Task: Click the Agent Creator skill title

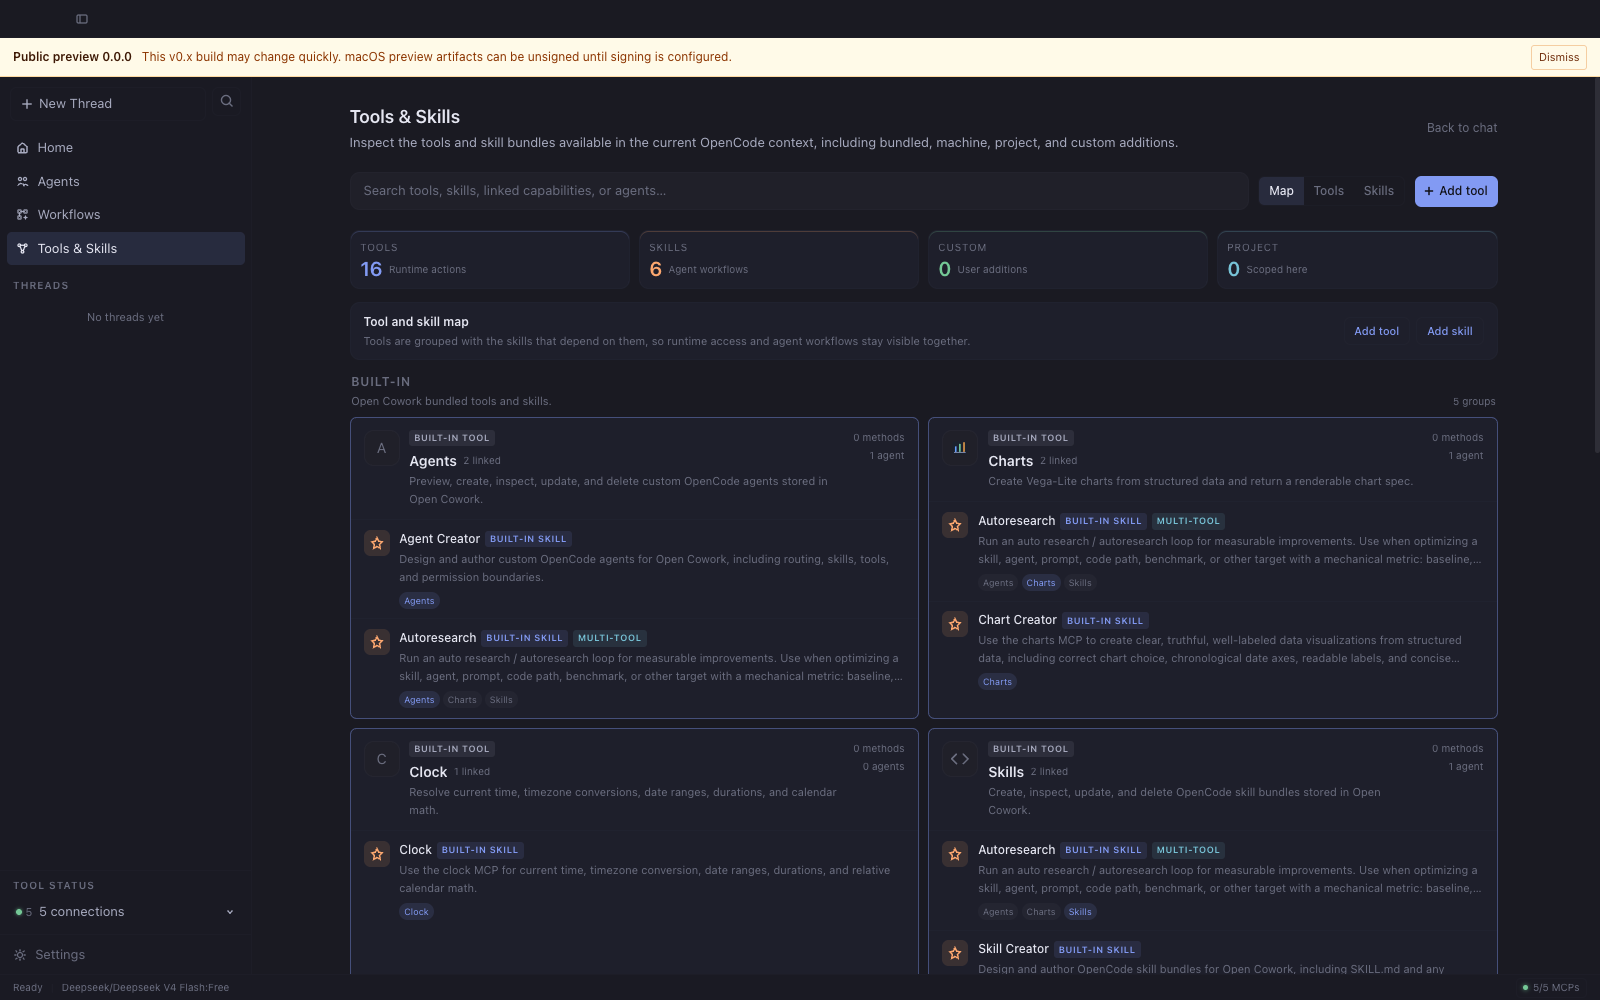Action: point(439,539)
